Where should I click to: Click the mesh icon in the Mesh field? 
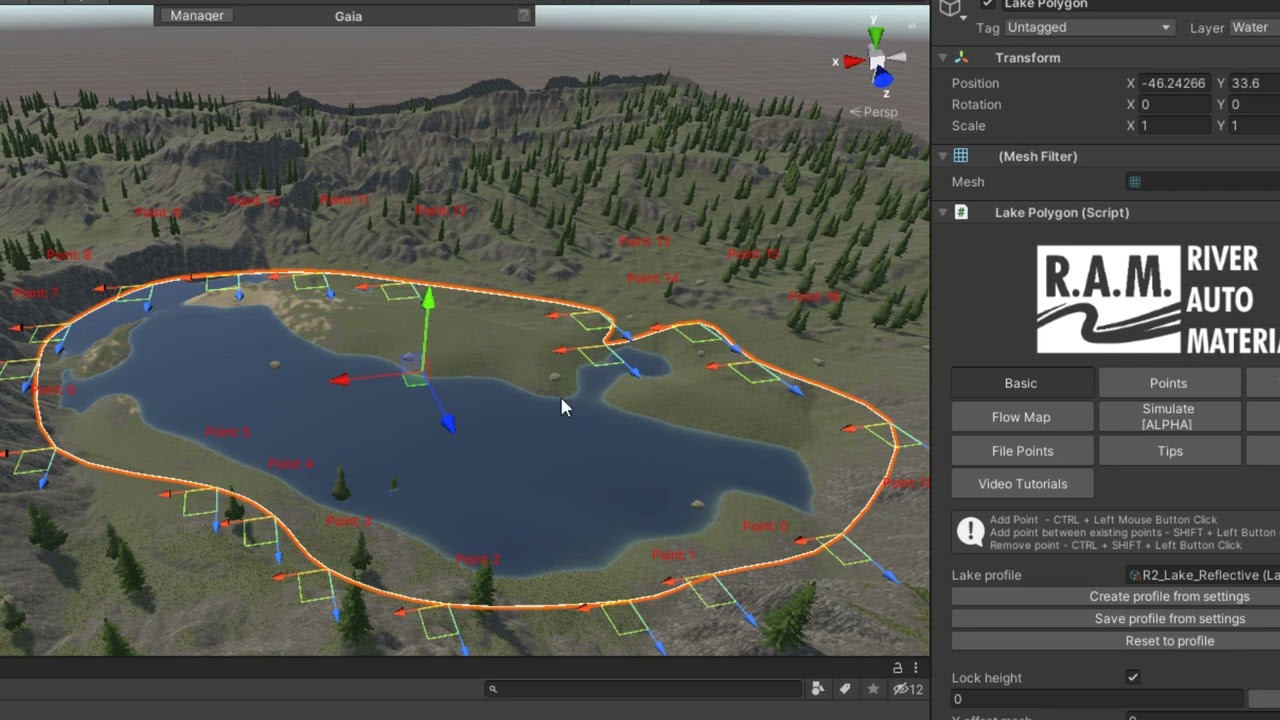1134,182
